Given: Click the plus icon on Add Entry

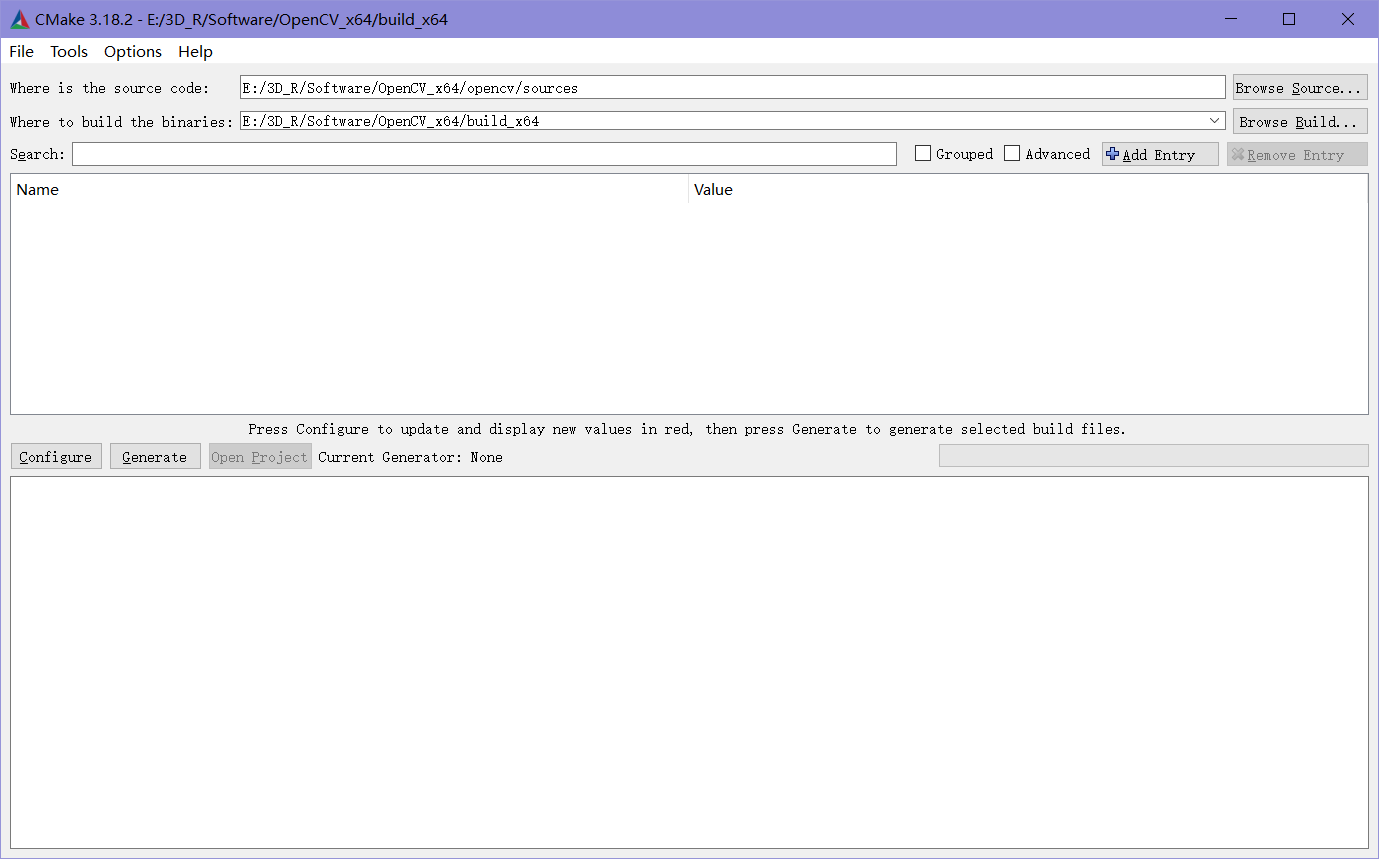Looking at the screenshot, I should pyautogui.click(x=1112, y=154).
